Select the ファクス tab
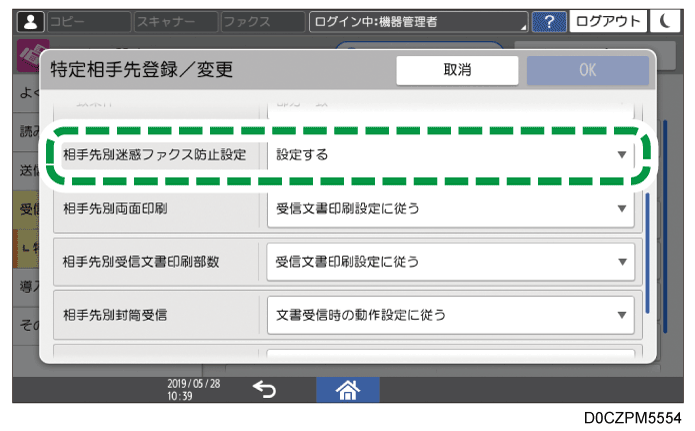695x431 pixels. point(263,21)
